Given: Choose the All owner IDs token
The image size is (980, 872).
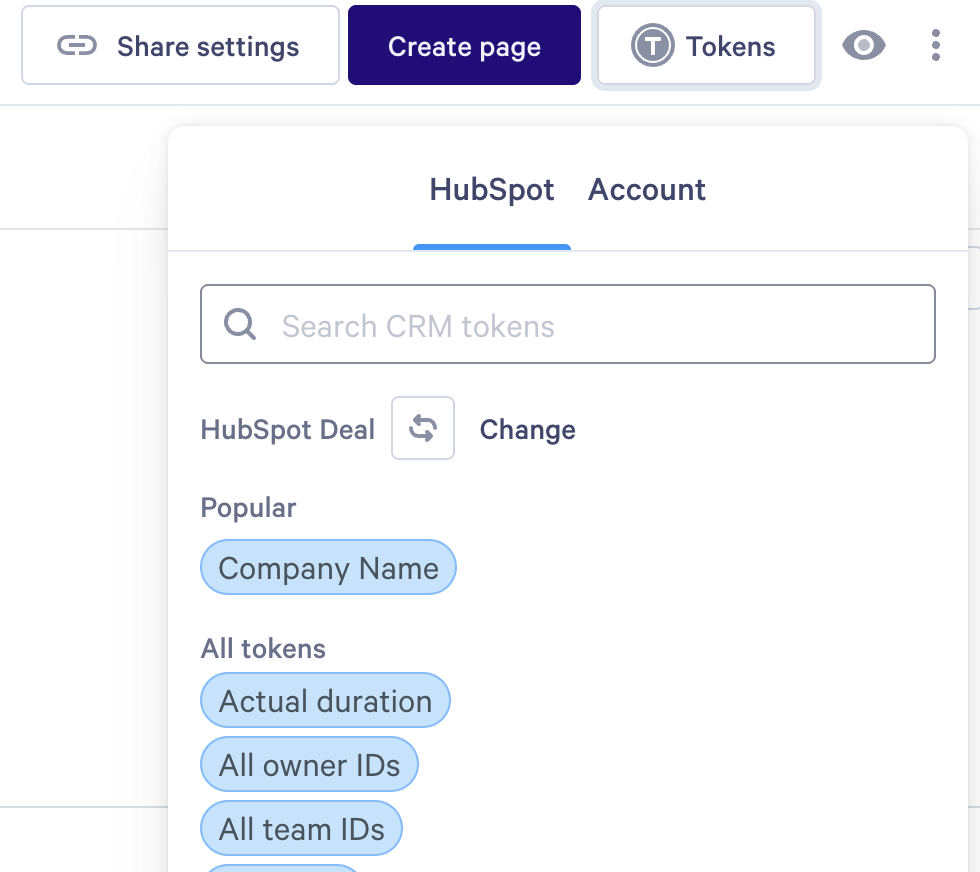Looking at the screenshot, I should [x=309, y=765].
